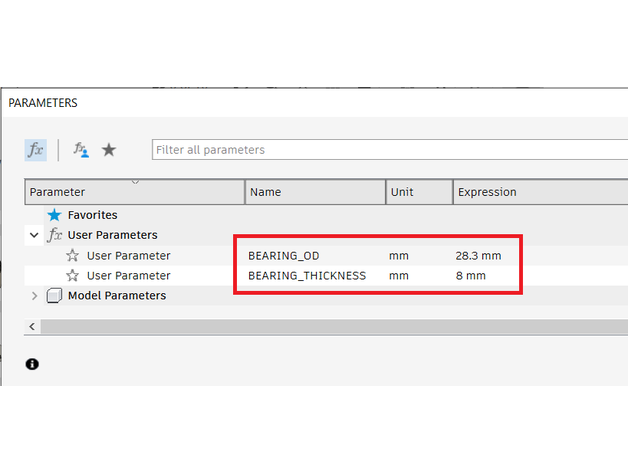Image resolution: width=628 pixels, height=472 pixels.
Task: Click the star favorites filter toolbar icon
Action: tap(109, 149)
